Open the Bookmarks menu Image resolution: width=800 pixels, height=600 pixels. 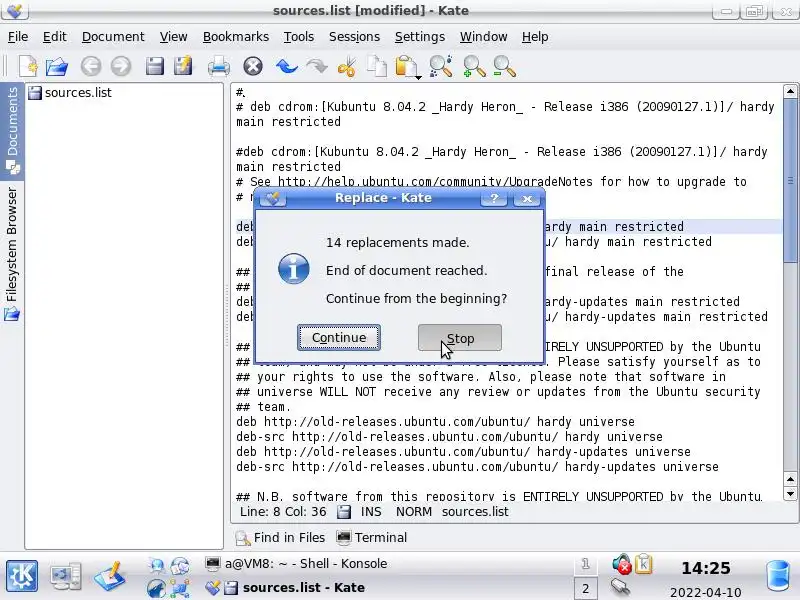pos(236,37)
